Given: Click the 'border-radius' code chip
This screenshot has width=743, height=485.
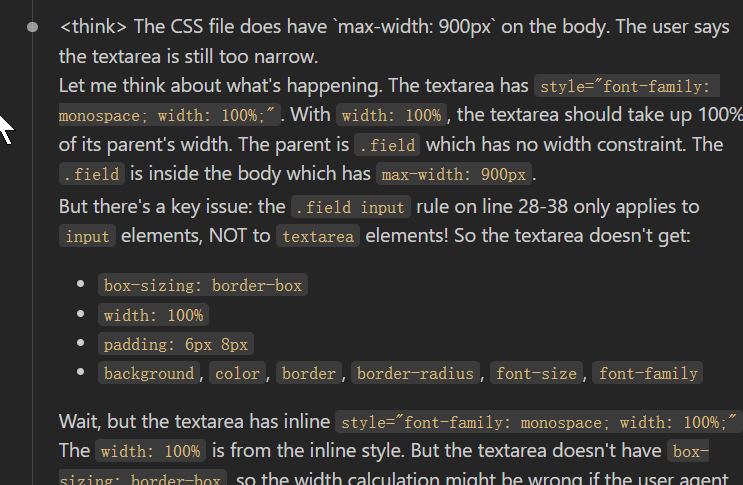Looking at the screenshot, I should coord(415,373).
